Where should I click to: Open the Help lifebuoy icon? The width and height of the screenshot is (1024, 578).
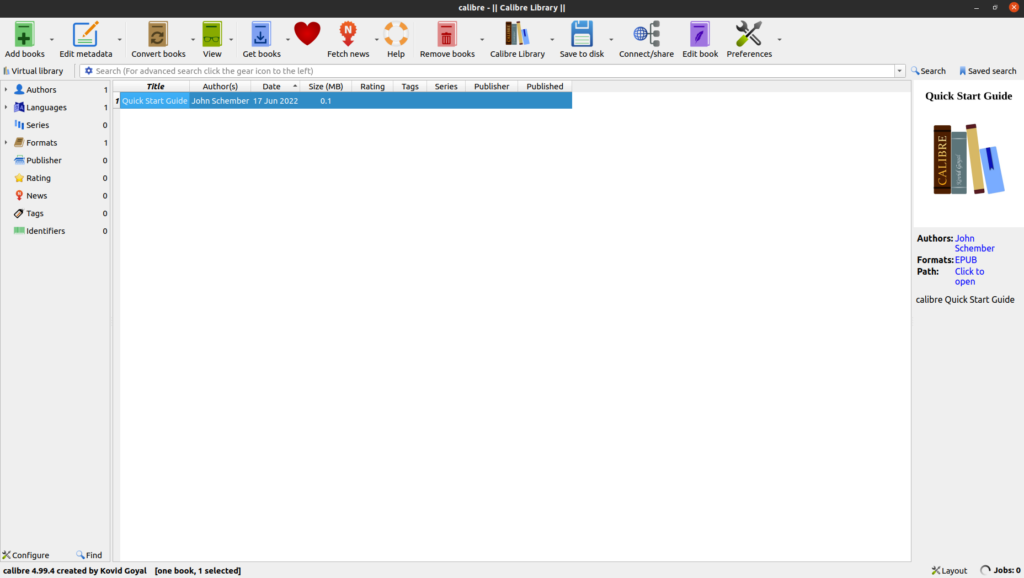(x=396, y=34)
